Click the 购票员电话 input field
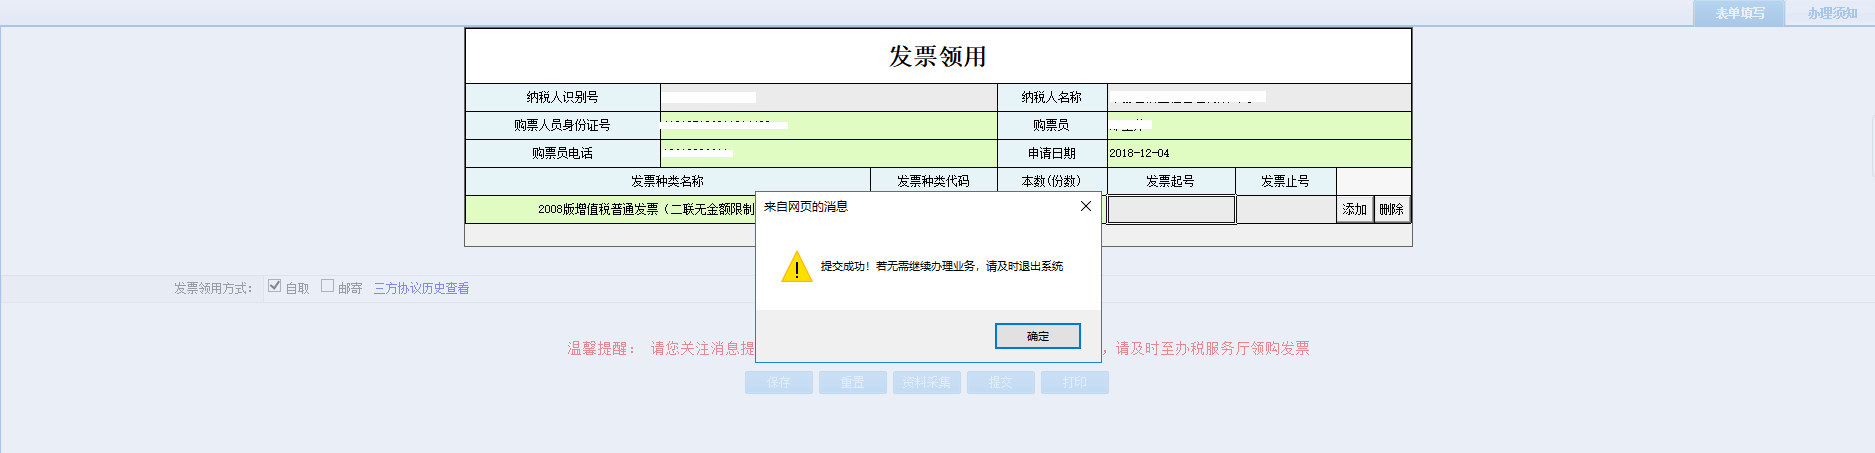The image size is (1875, 453). [828, 153]
